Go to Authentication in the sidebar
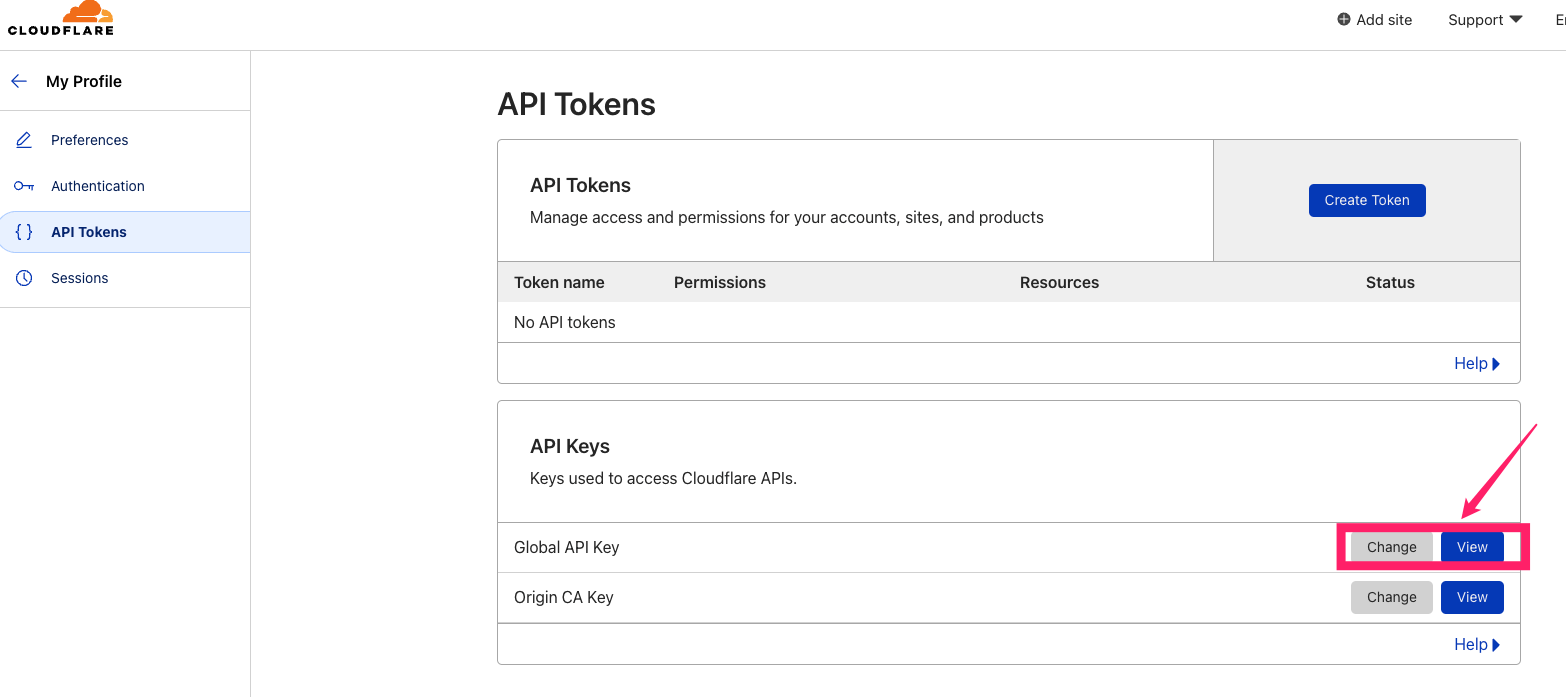Viewport: 1566px width, 697px height. tap(97, 186)
